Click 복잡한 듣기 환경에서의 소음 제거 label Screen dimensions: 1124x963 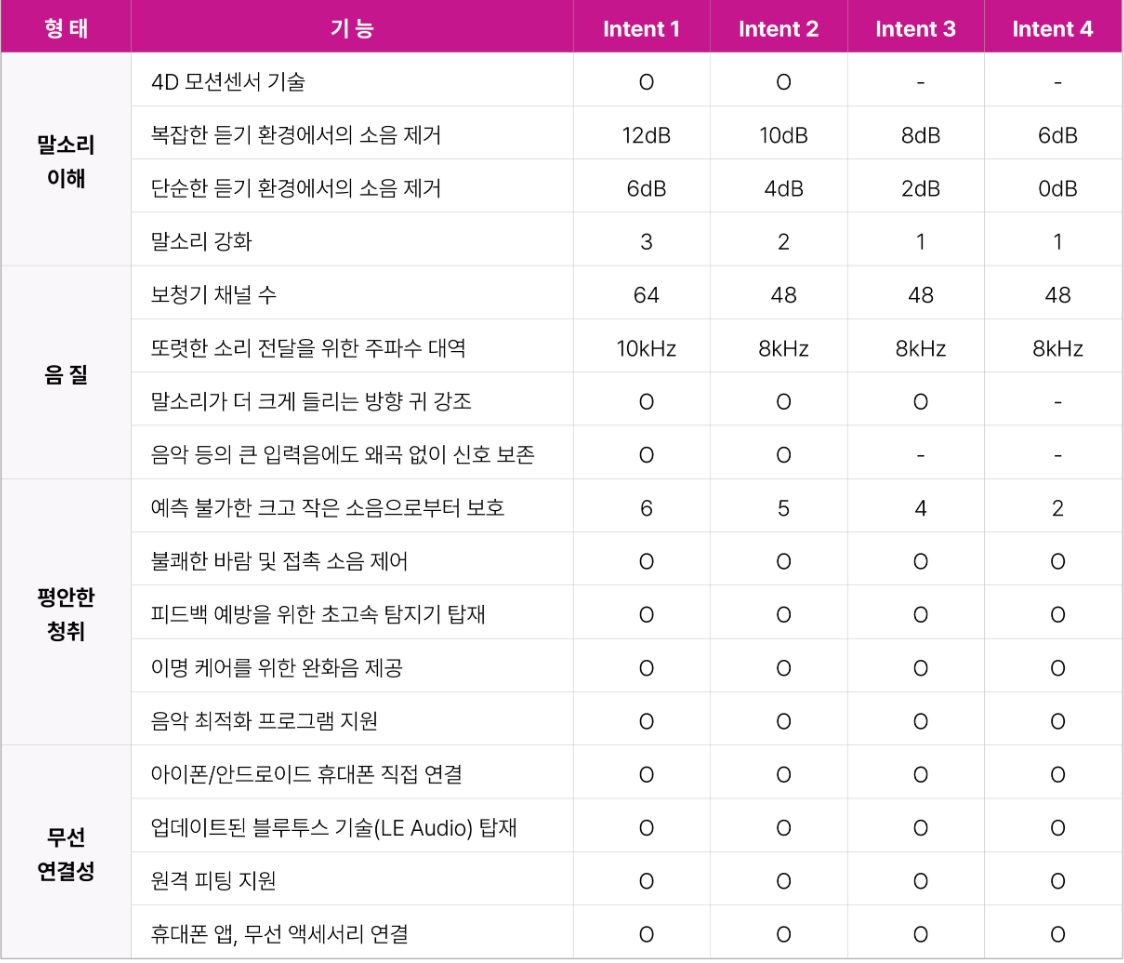coord(296,135)
